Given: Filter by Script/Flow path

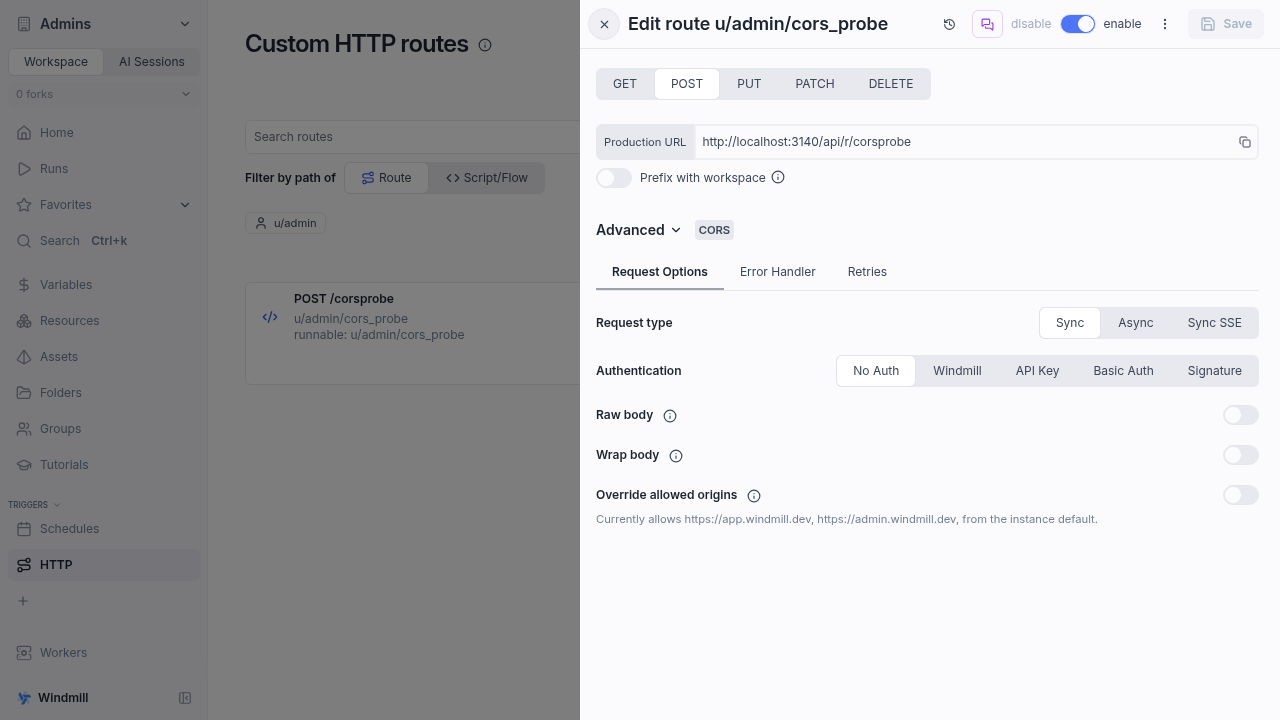Looking at the screenshot, I should [487, 178].
